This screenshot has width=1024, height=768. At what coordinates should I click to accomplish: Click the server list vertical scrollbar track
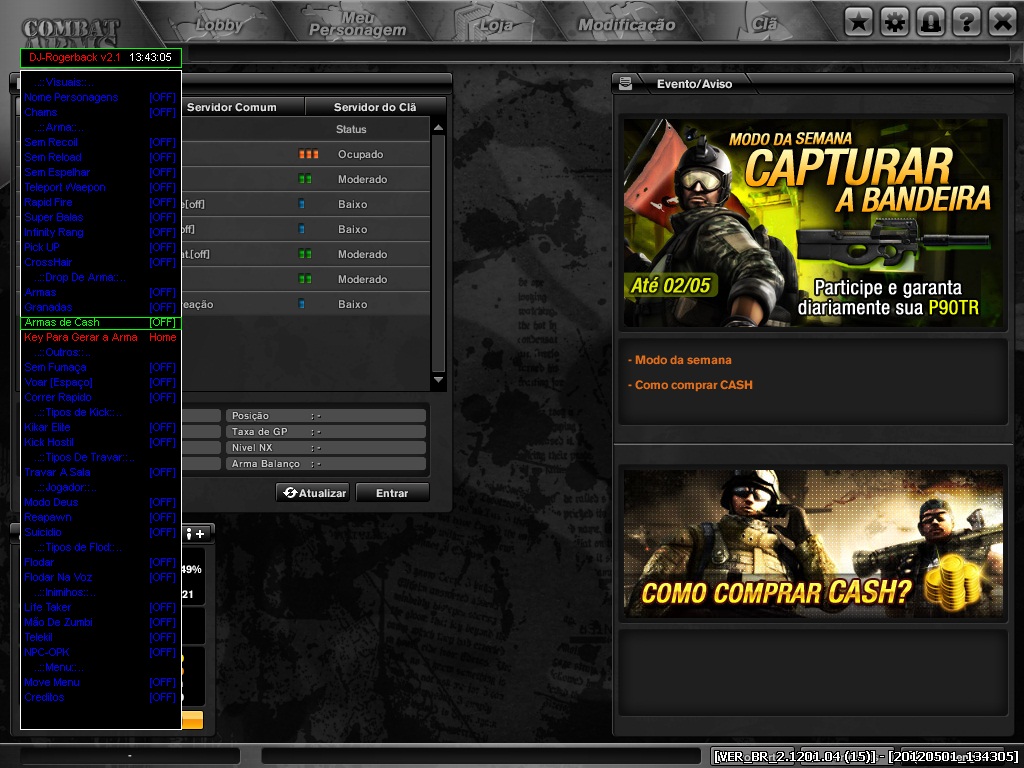[438, 254]
